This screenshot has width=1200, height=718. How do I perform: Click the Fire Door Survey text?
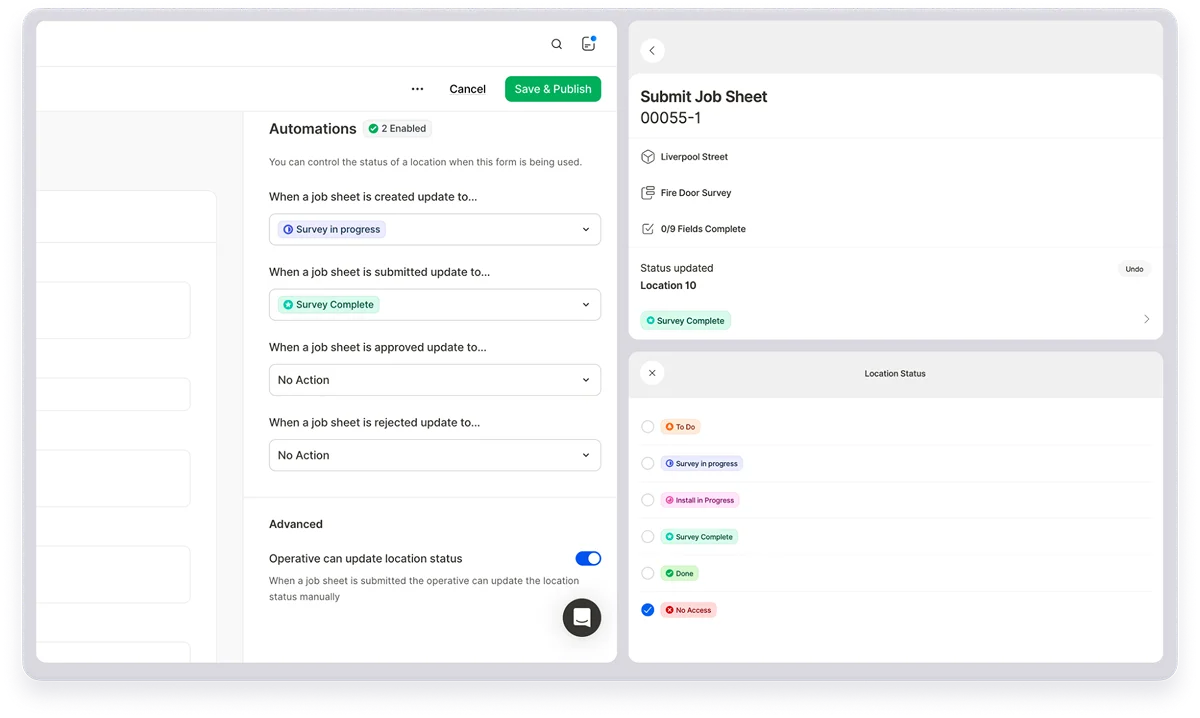[696, 193]
